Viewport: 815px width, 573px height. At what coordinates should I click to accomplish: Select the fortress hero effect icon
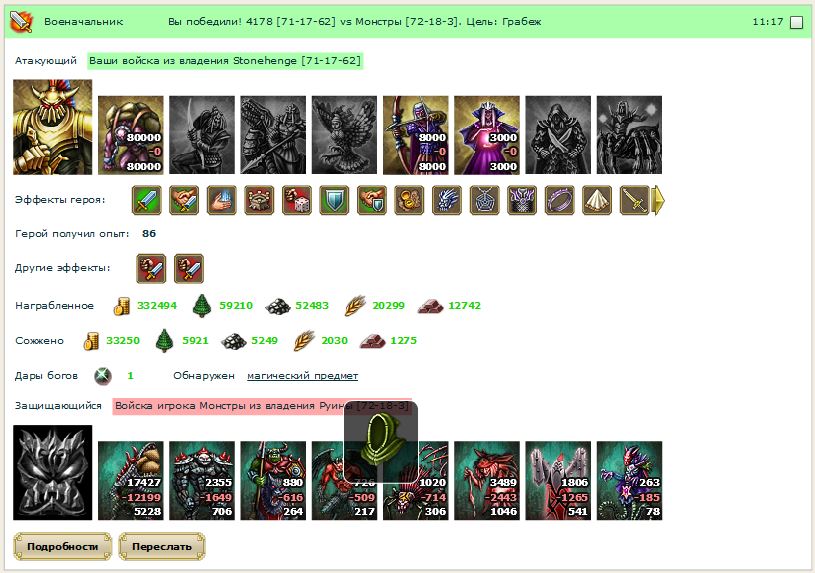click(x=259, y=200)
